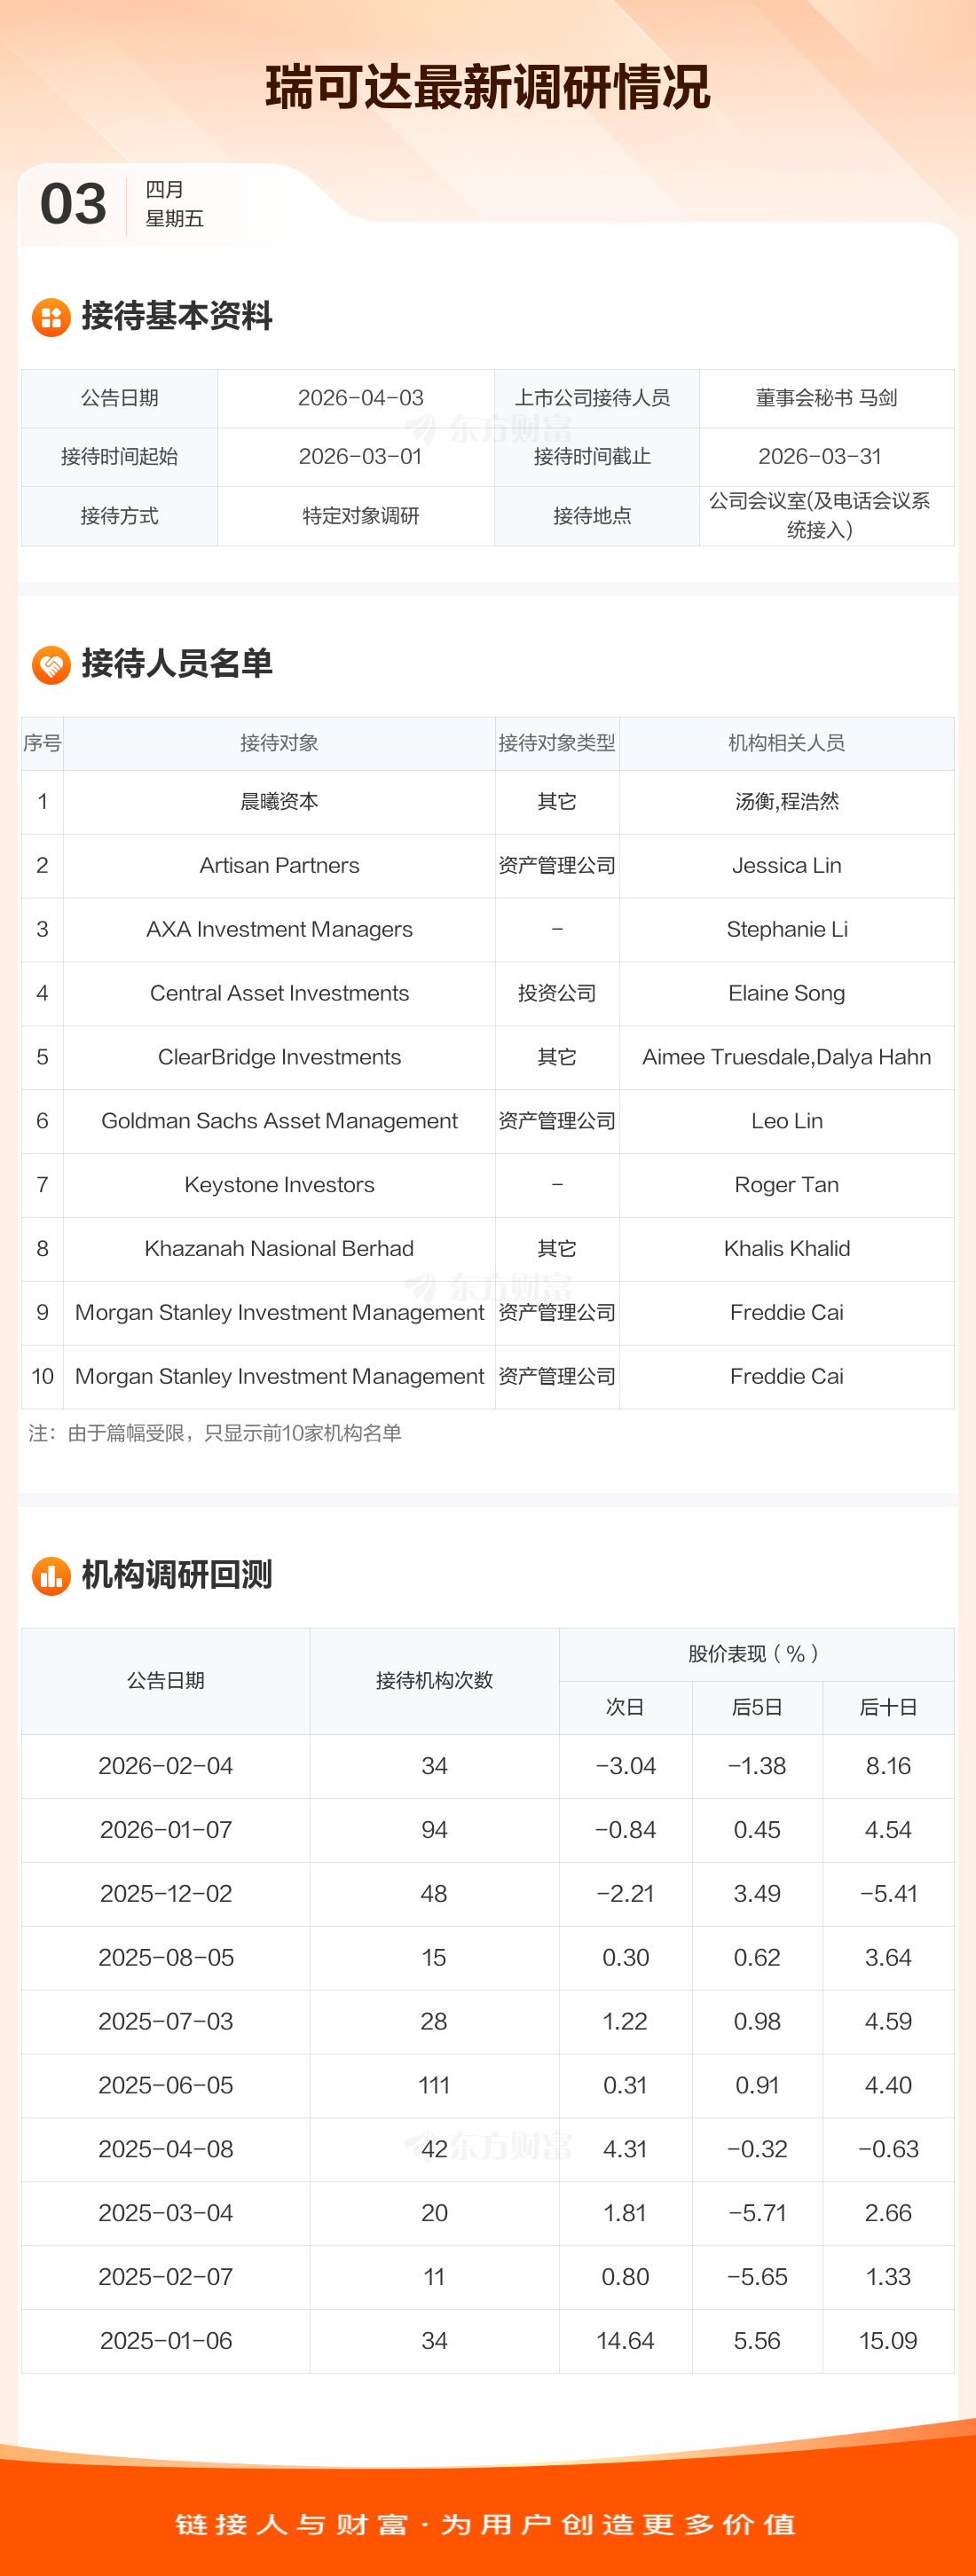
Task: Click the 汤衡,程浩然 cell
Action: [x=787, y=802]
